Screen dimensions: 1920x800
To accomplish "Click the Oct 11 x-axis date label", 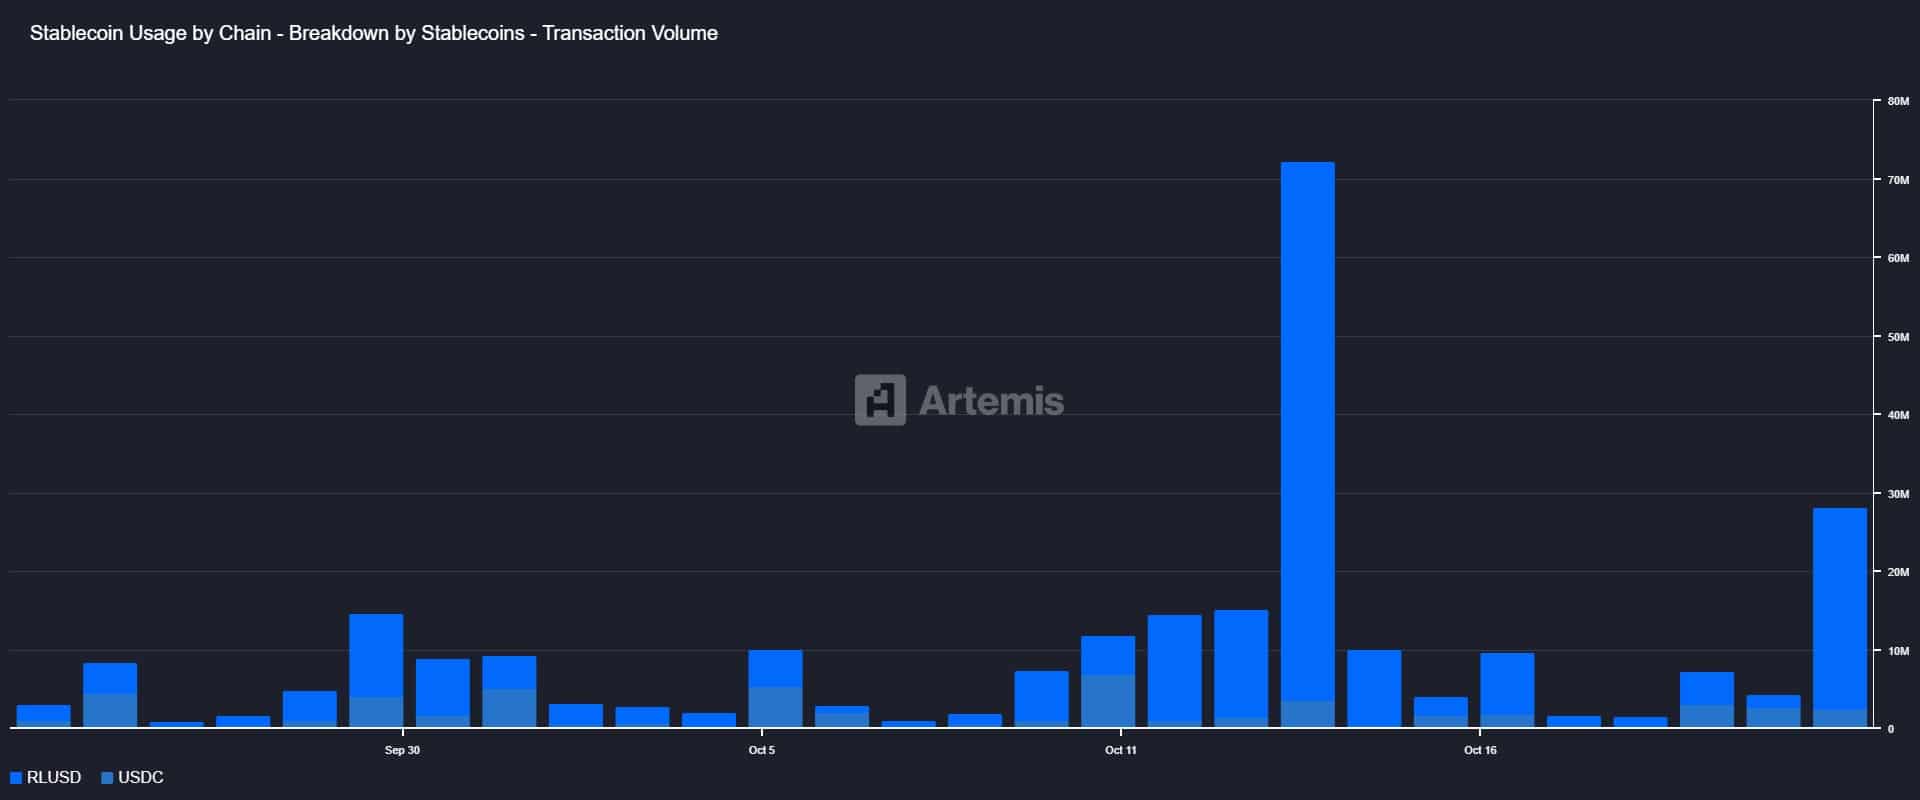I will (x=1121, y=750).
